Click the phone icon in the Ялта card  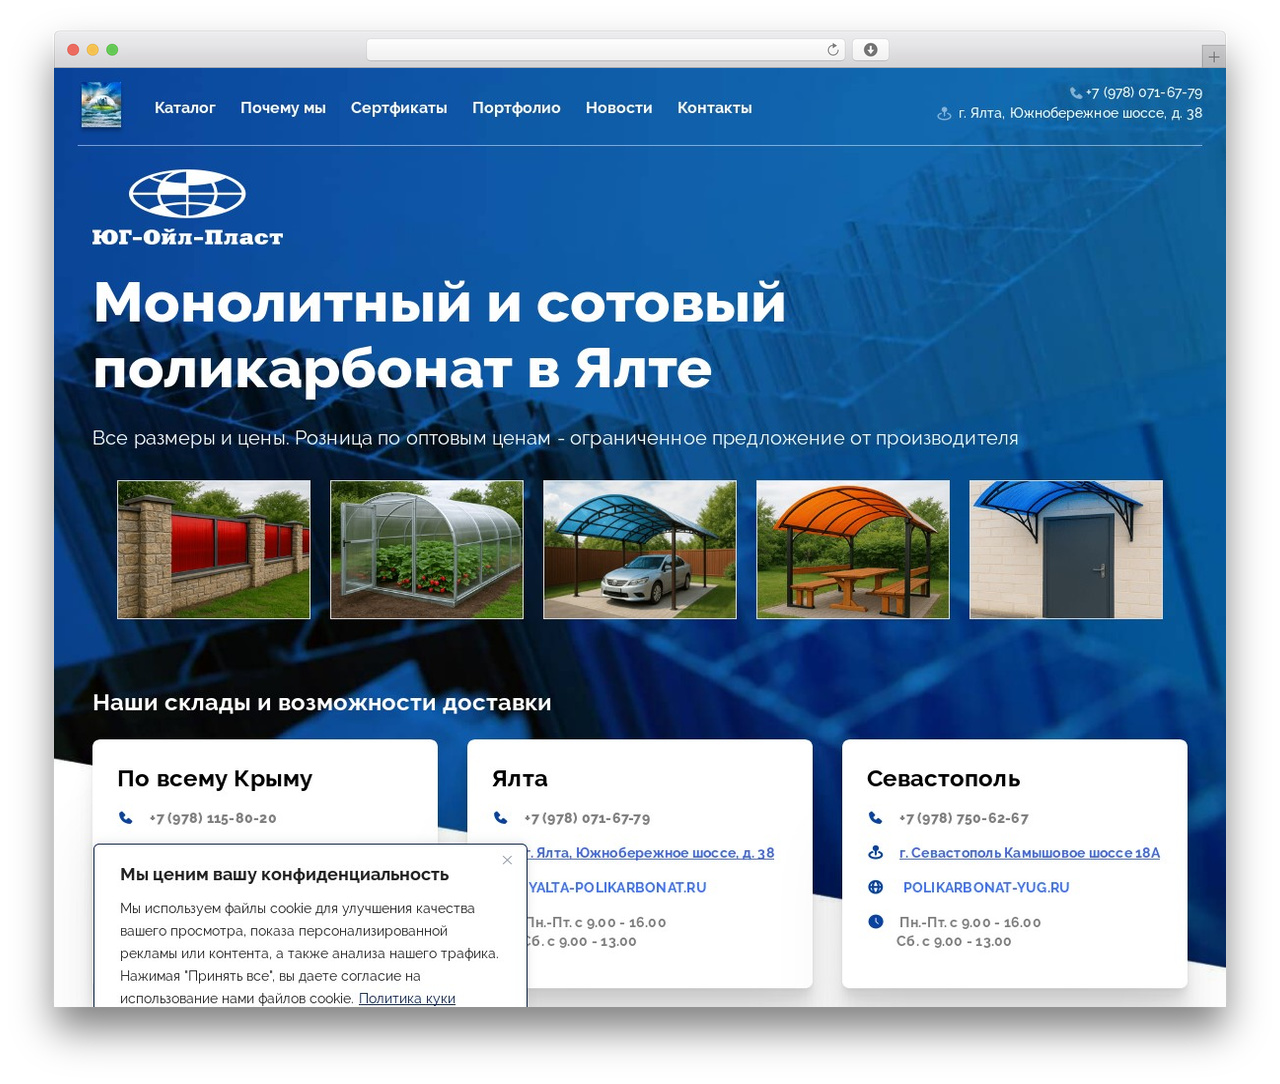501,818
